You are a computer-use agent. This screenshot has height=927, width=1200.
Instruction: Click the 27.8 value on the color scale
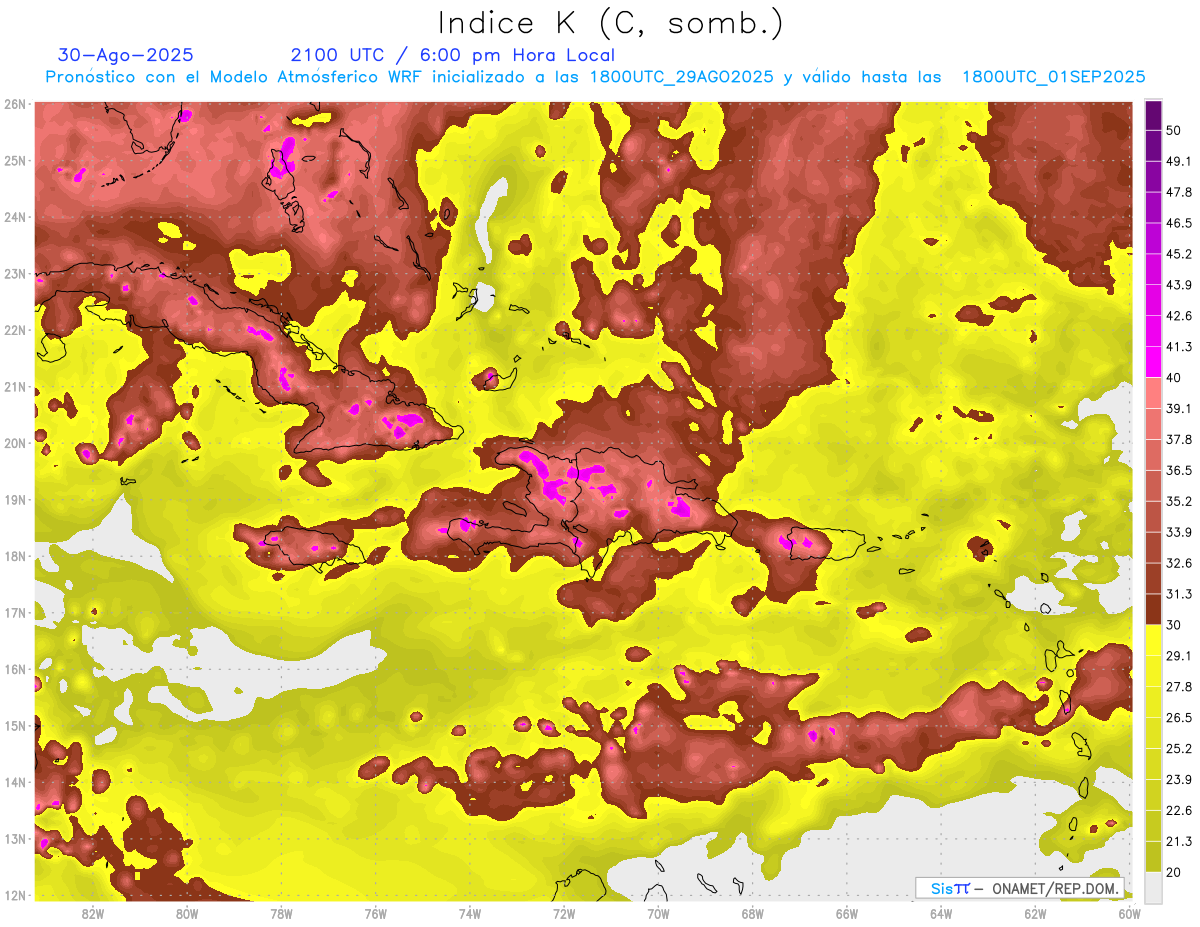coord(1178,687)
